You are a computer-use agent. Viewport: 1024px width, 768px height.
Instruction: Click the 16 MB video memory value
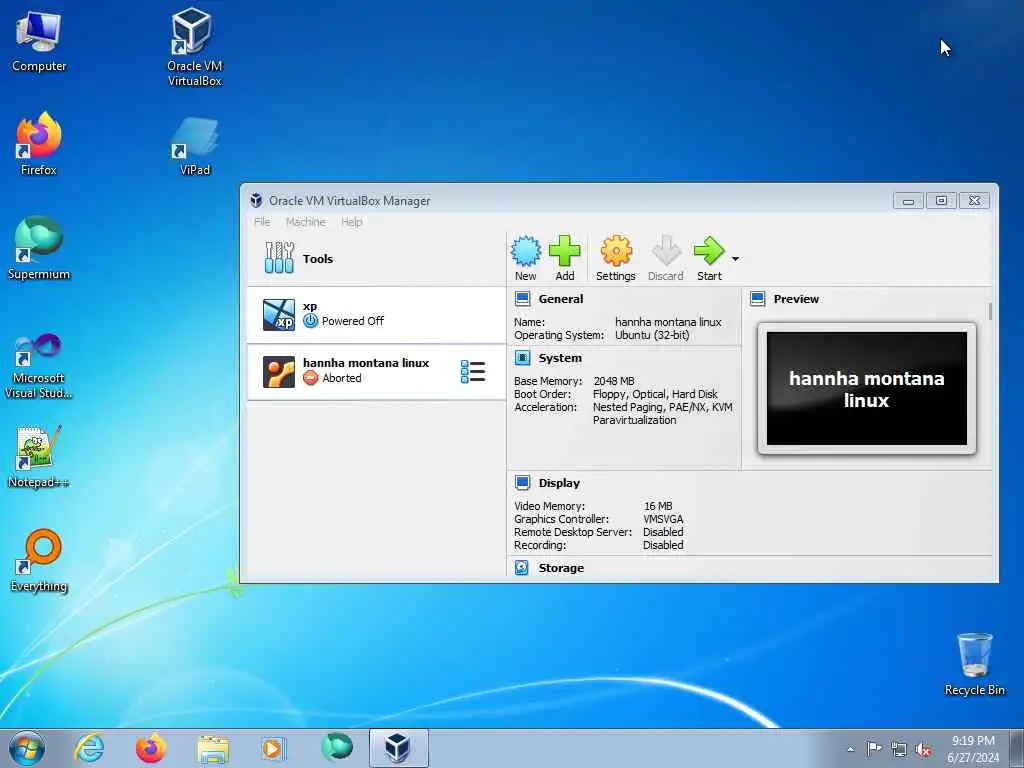coord(658,506)
